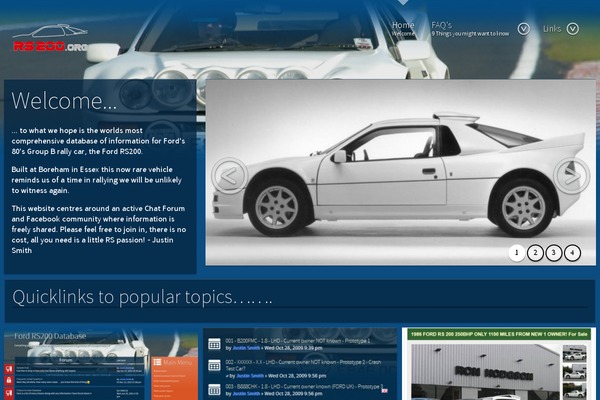Select slide 3 in the slideshow
Image resolution: width=600 pixels, height=400 pixels.
coord(553,253)
